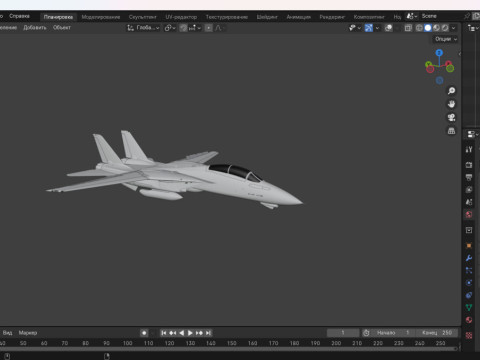Toggle viewport overlays
Viewport: 480px width, 360px height.
pyautogui.click(x=388, y=28)
